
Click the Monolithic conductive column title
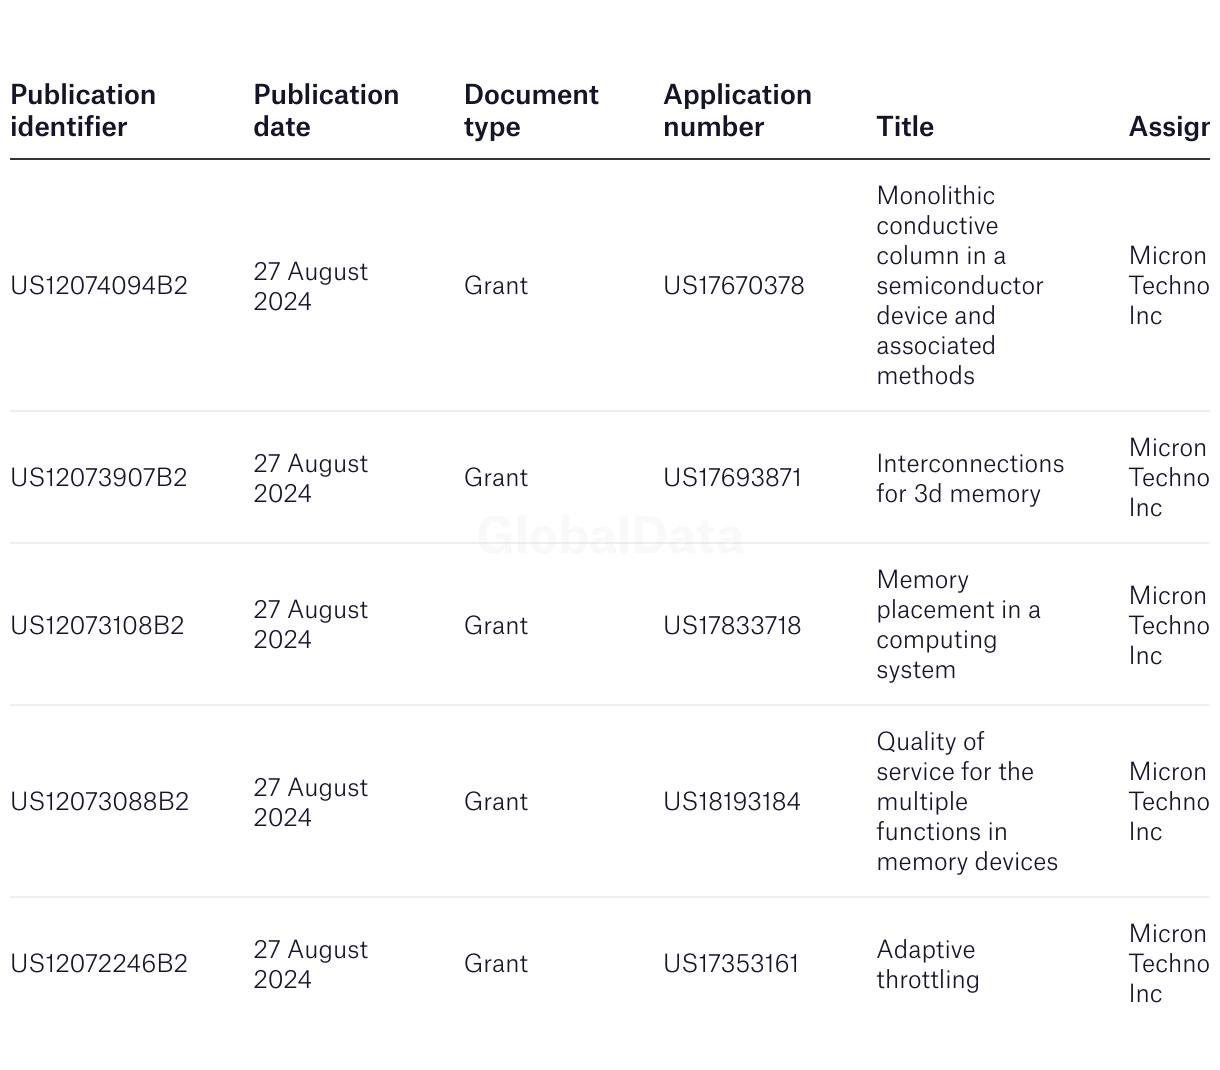click(x=959, y=286)
